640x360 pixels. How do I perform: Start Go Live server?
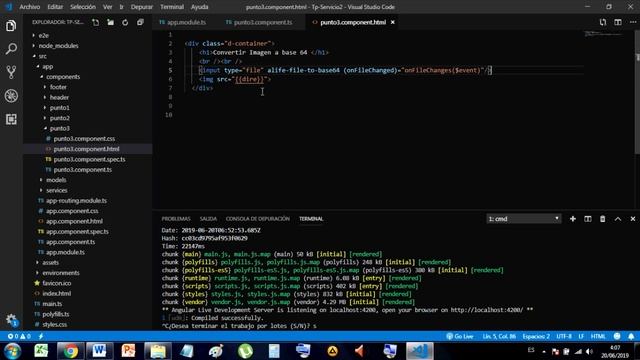coord(460,336)
